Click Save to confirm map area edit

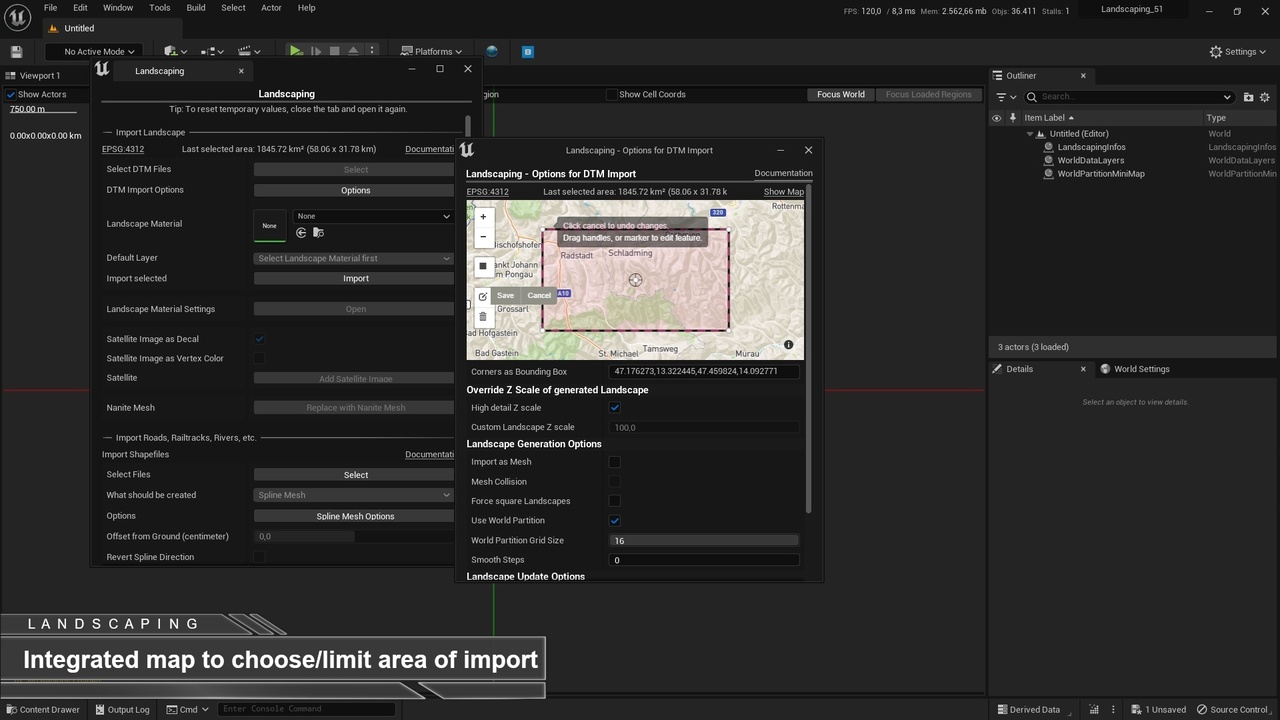(x=505, y=295)
